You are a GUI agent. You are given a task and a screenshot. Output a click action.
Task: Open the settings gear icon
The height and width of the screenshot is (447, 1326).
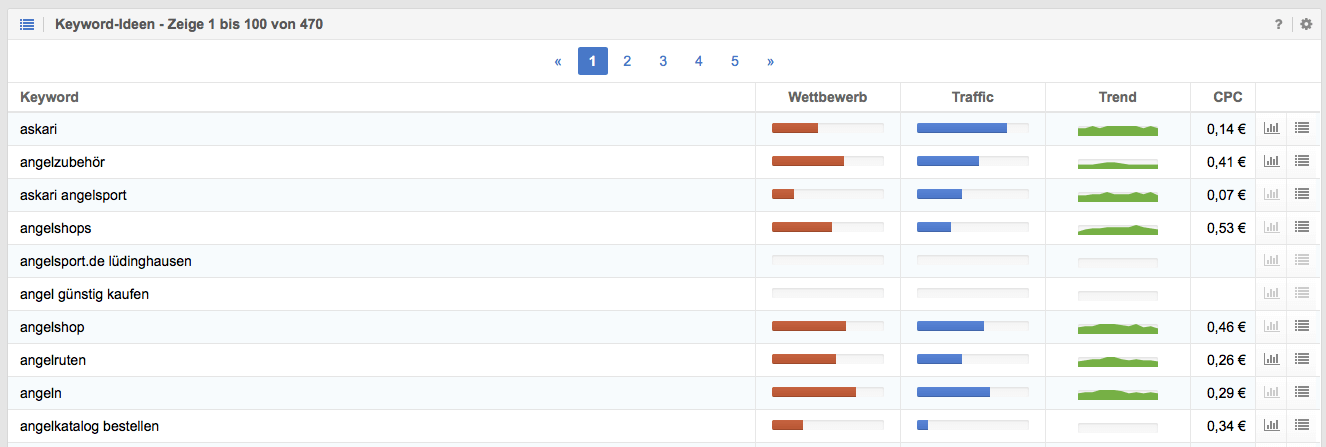(1306, 24)
